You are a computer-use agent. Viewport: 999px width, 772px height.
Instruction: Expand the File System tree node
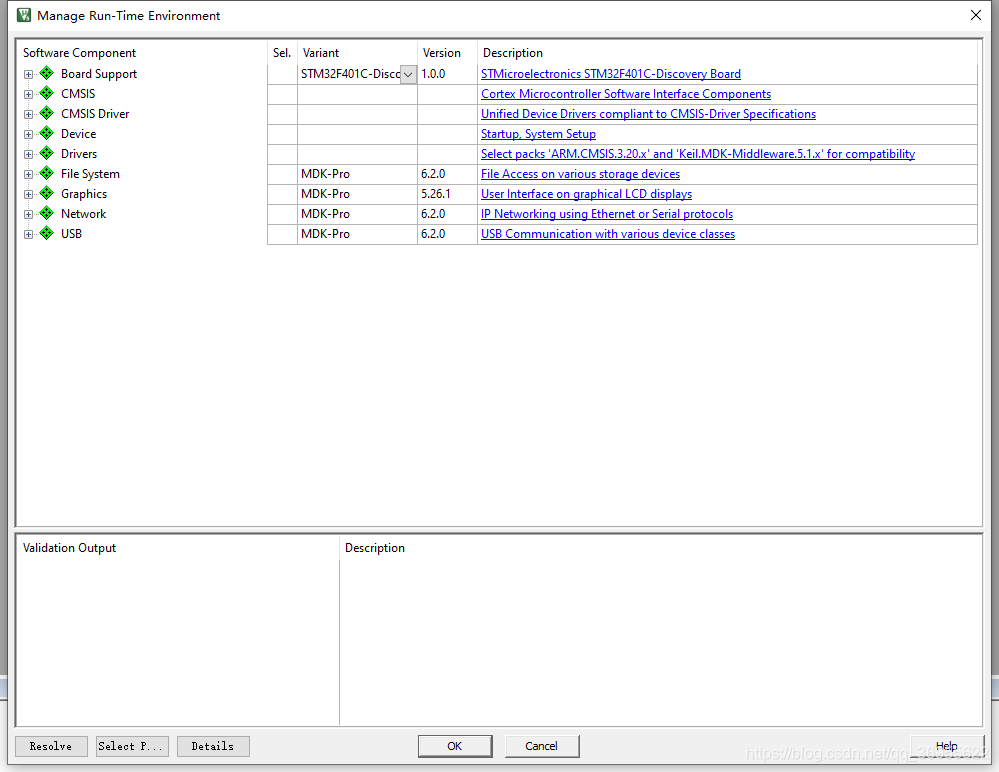point(28,175)
